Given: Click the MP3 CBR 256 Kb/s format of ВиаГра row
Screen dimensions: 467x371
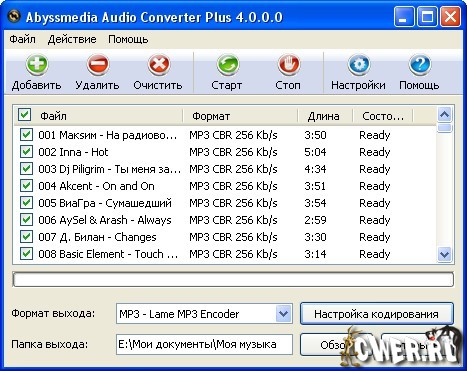Looking at the screenshot, I should click(x=233, y=203).
